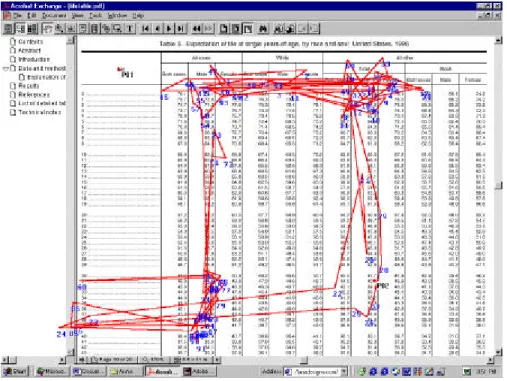Click the zoom percentage status box
The width and height of the screenshot is (507, 381).
pos(155,360)
